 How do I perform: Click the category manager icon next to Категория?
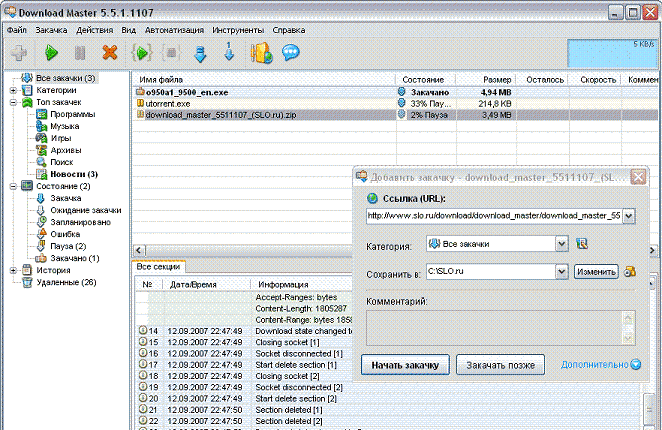(x=582, y=244)
